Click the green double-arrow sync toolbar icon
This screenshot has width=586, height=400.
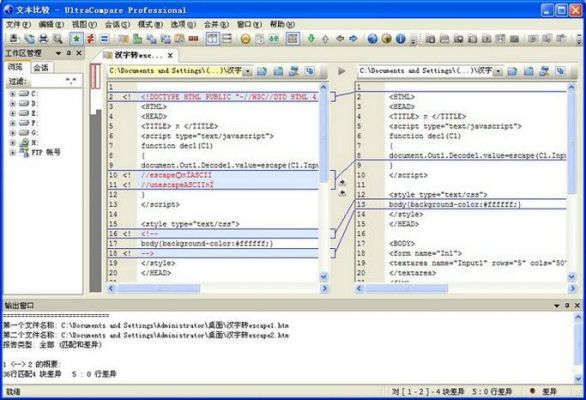274,39
